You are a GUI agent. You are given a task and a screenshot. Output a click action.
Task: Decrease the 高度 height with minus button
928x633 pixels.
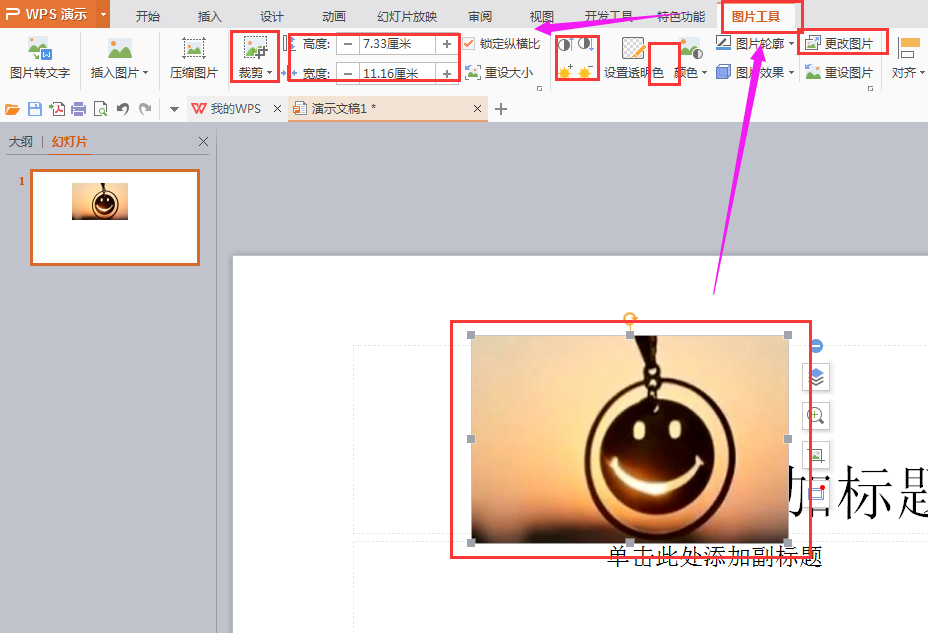tap(348, 44)
